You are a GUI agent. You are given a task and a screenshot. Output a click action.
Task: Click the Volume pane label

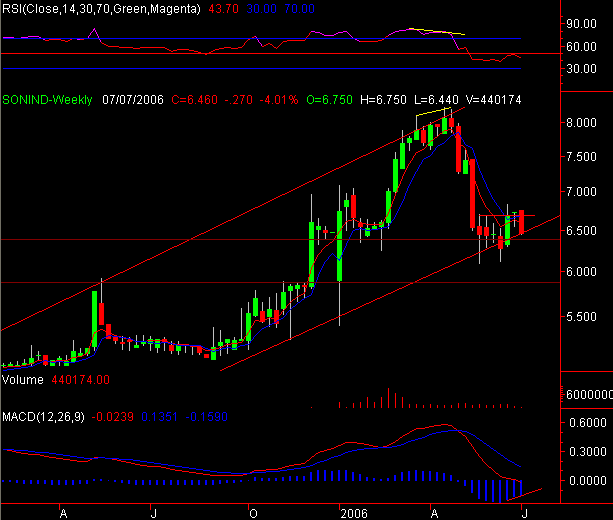(23, 380)
